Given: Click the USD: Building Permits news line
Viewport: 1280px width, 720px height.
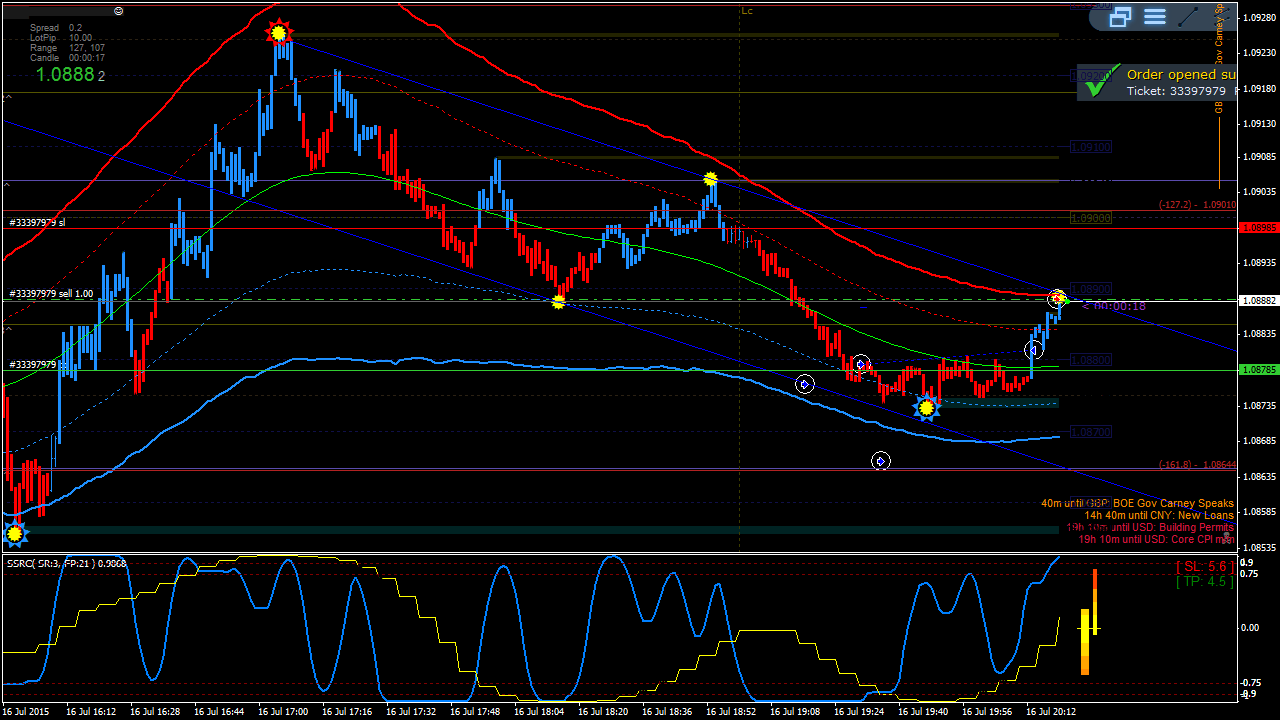Looking at the screenshot, I should [1150, 527].
